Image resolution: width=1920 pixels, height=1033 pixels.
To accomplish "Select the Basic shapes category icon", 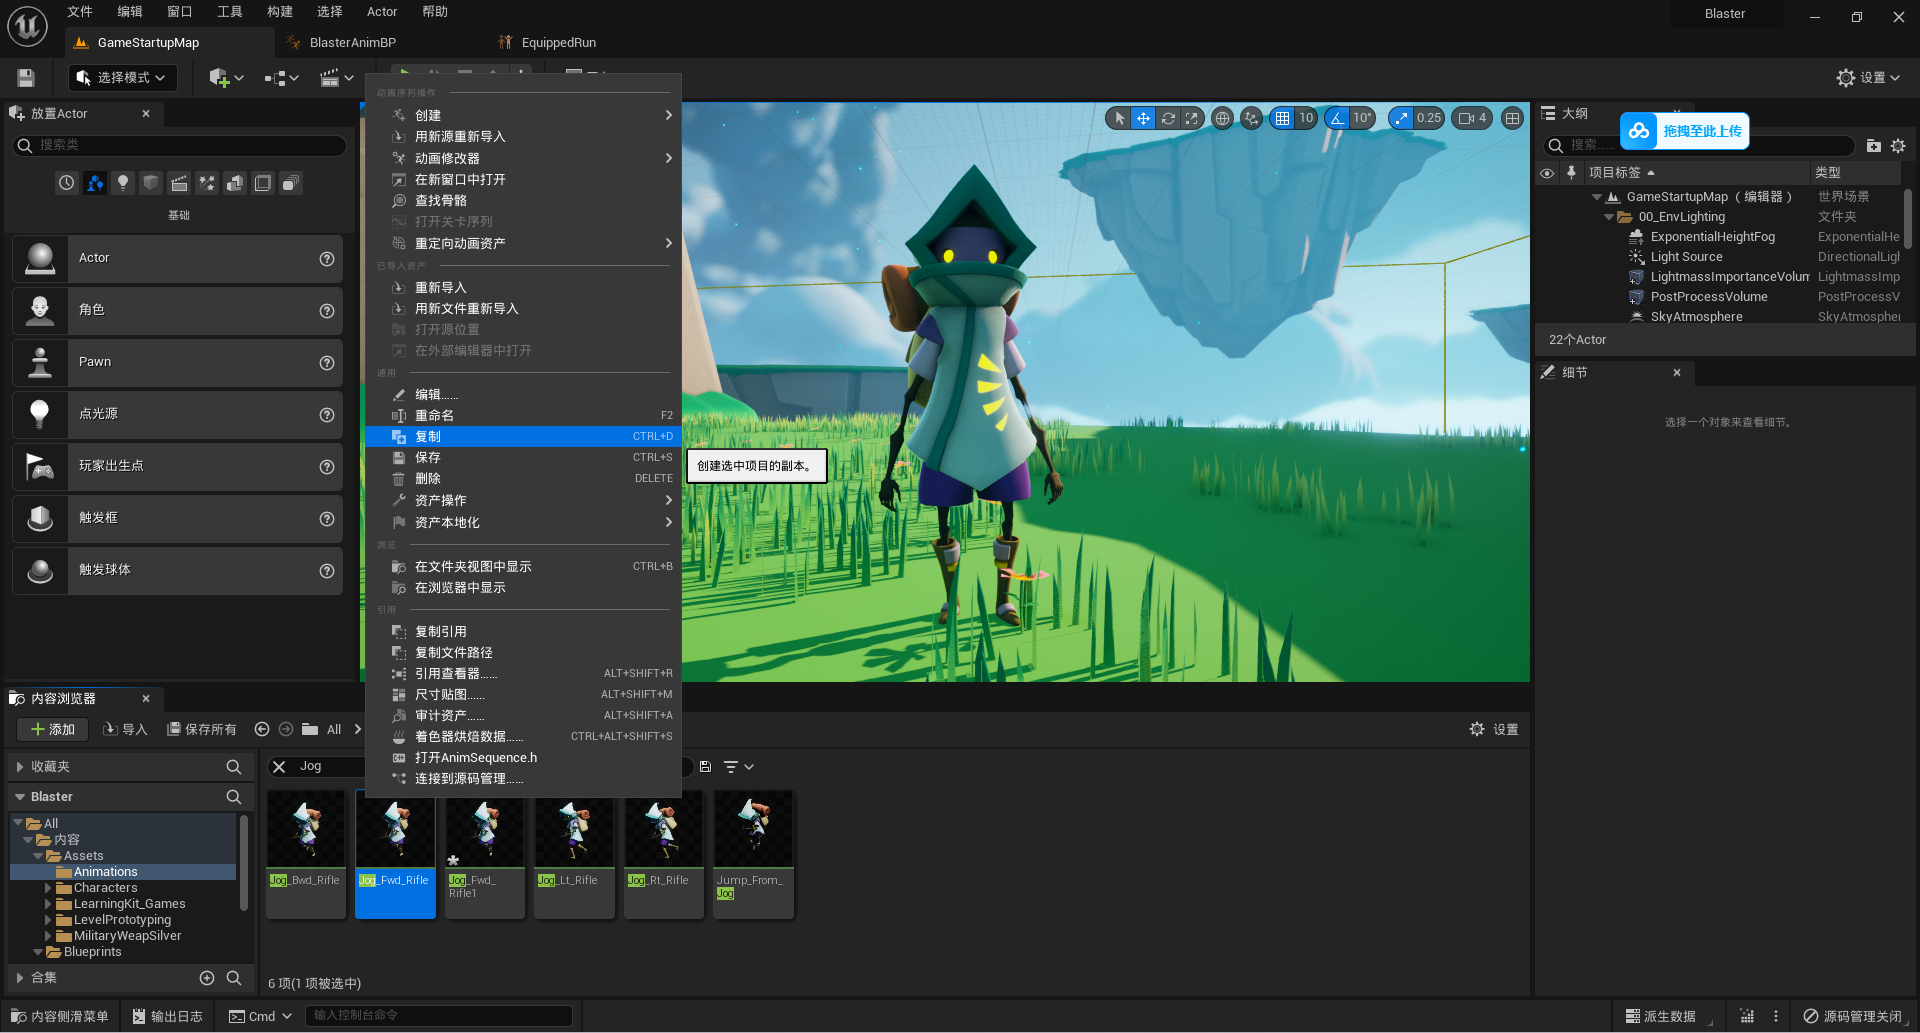I will click(x=94, y=183).
